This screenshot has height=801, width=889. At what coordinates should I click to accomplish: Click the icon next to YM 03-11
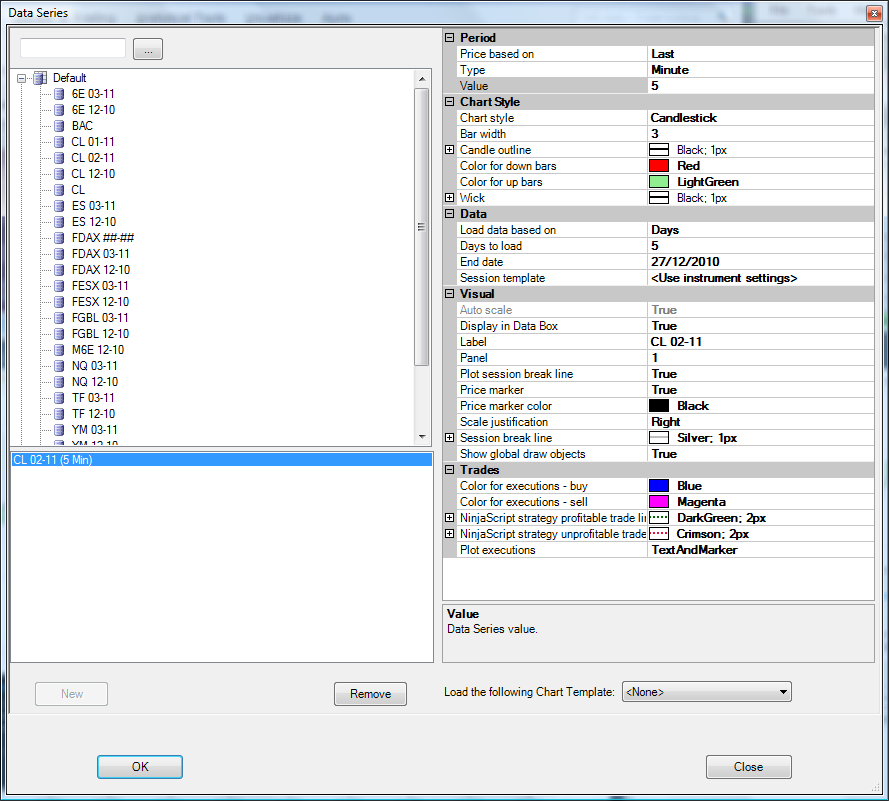(59, 430)
